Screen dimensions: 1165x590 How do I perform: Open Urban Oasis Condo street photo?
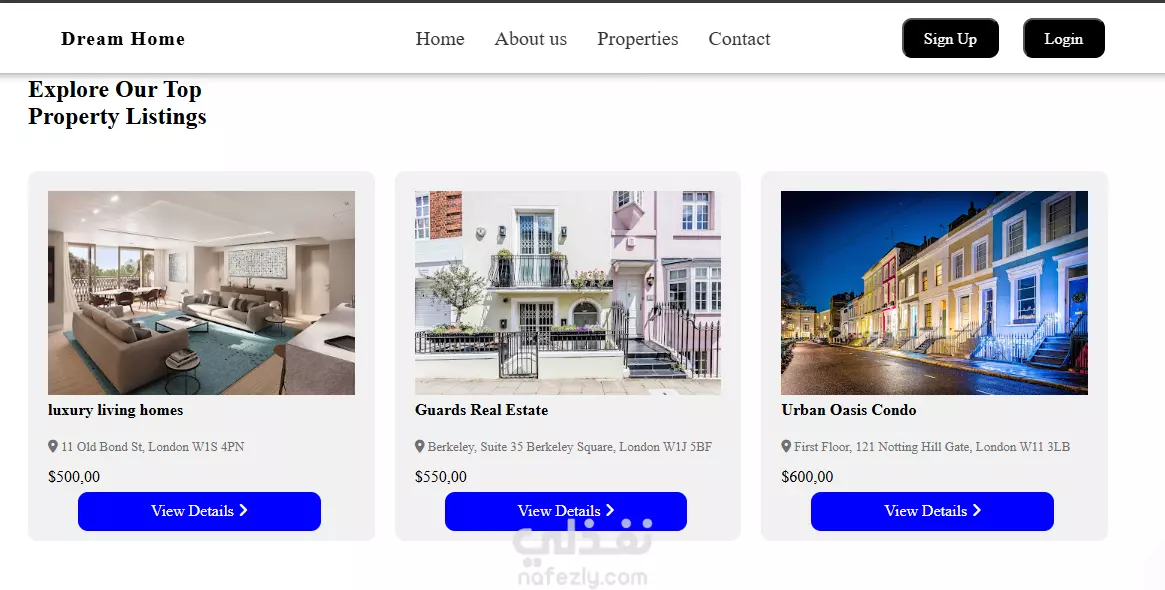coord(934,293)
